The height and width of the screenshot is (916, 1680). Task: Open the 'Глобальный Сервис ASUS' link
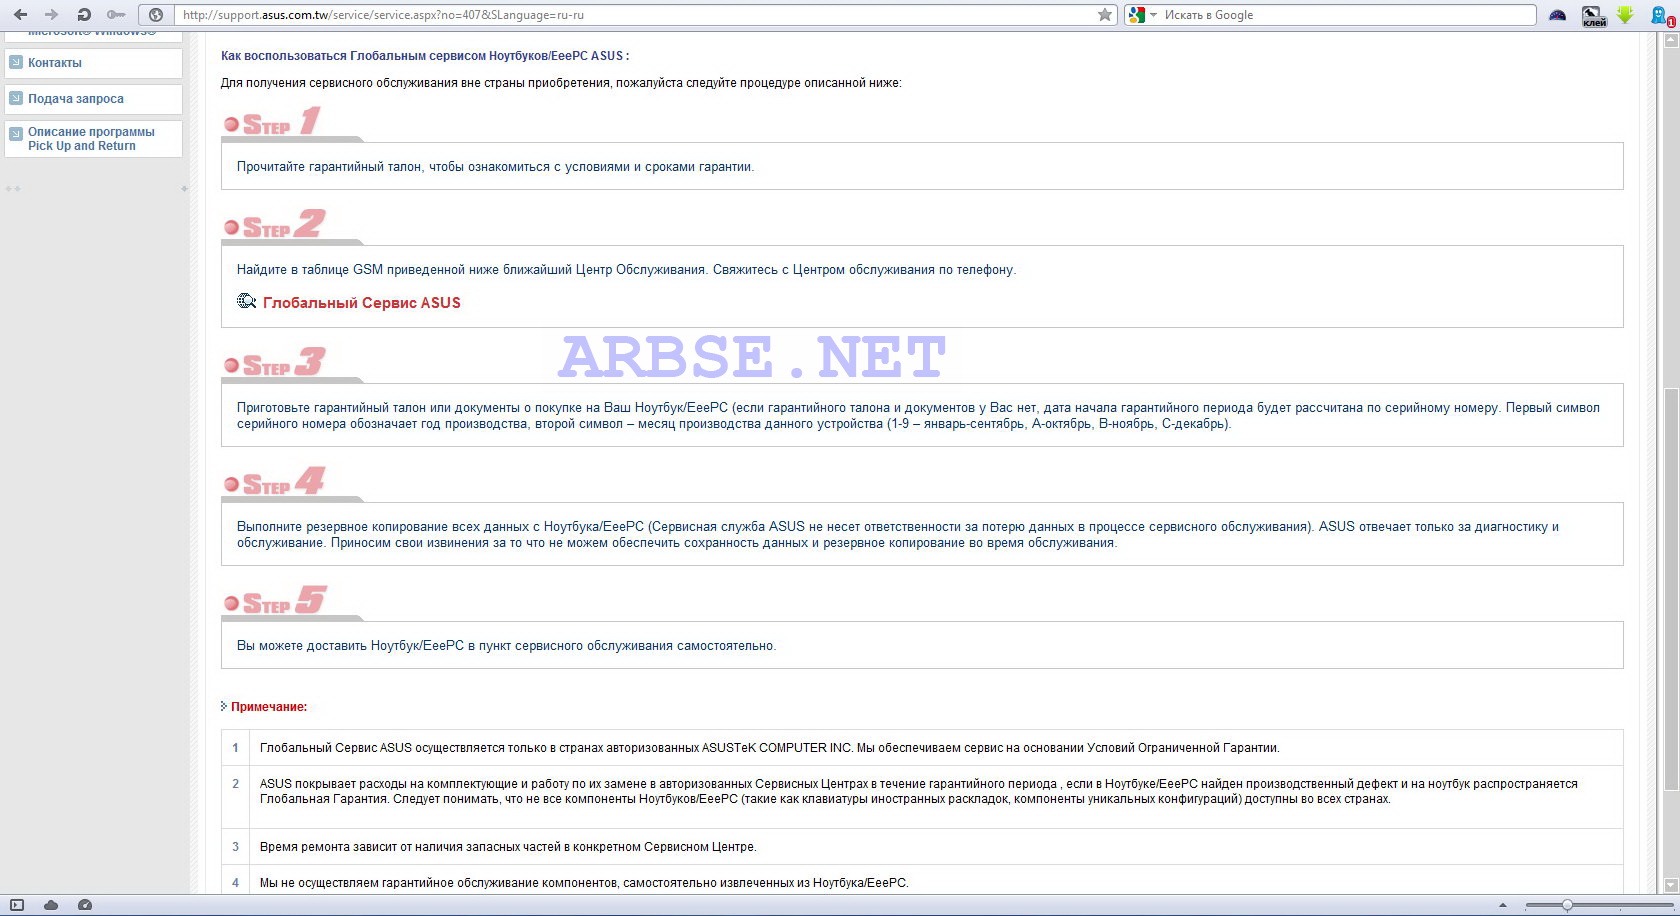click(x=361, y=303)
